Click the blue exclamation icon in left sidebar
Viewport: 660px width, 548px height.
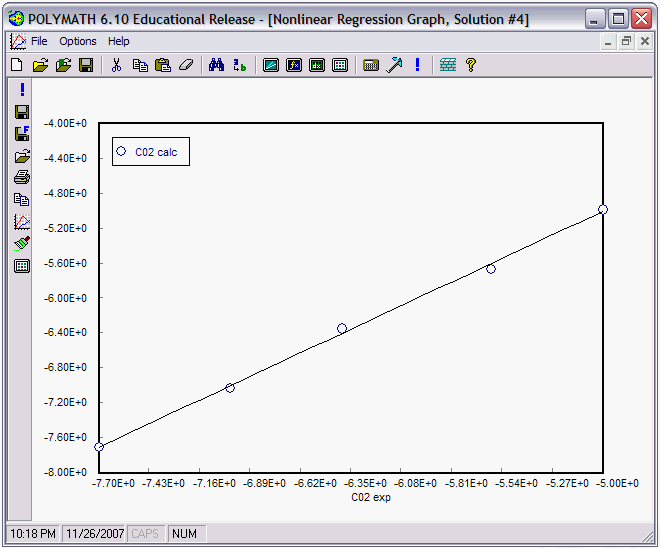pyautogui.click(x=22, y=90)
